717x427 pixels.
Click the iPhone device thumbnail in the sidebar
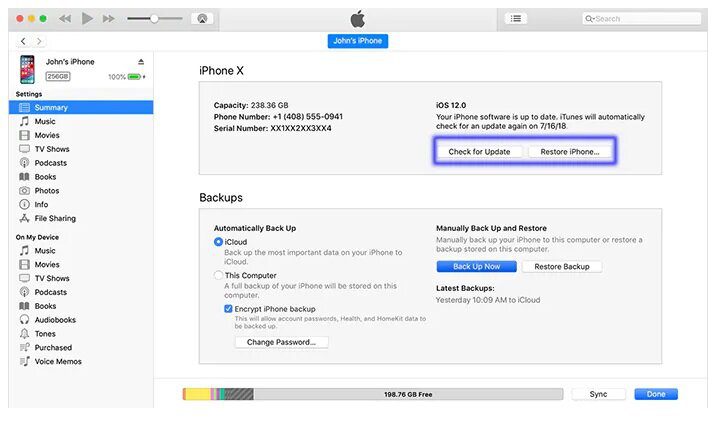tap(27, 69)
